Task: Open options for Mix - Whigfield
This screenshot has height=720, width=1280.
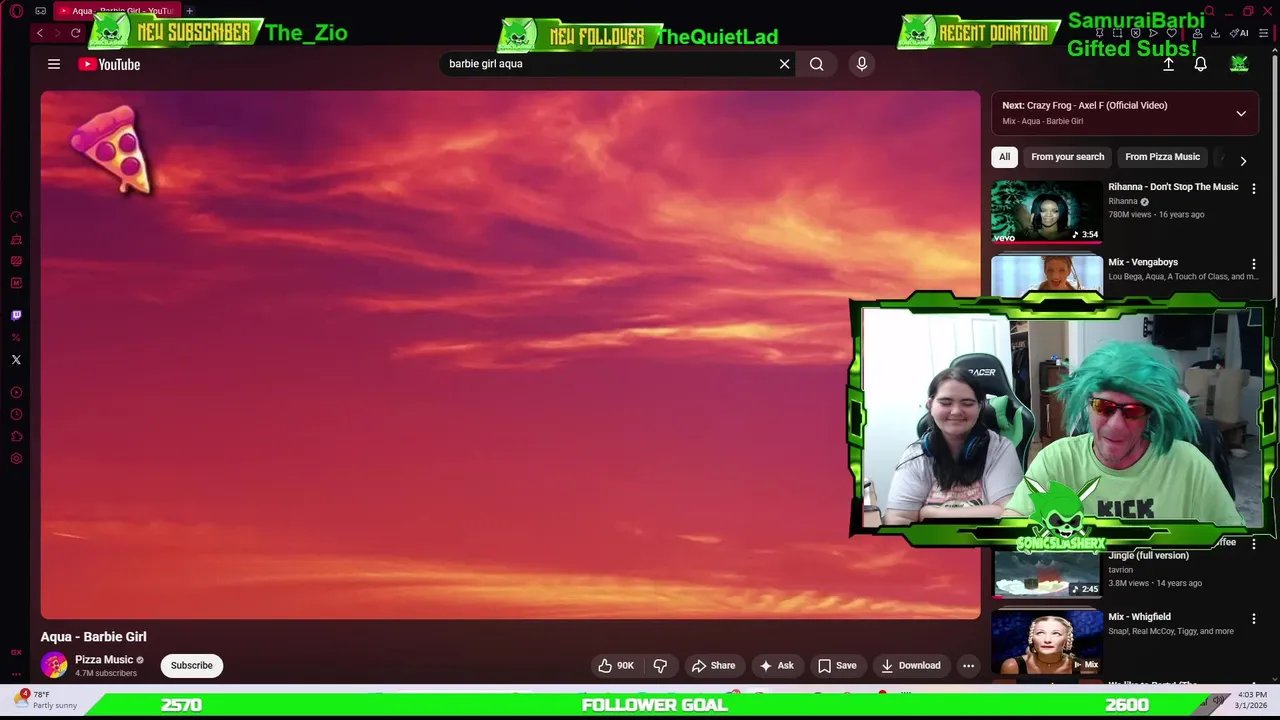Action: pyautogui.click(x=1254, y=619)
